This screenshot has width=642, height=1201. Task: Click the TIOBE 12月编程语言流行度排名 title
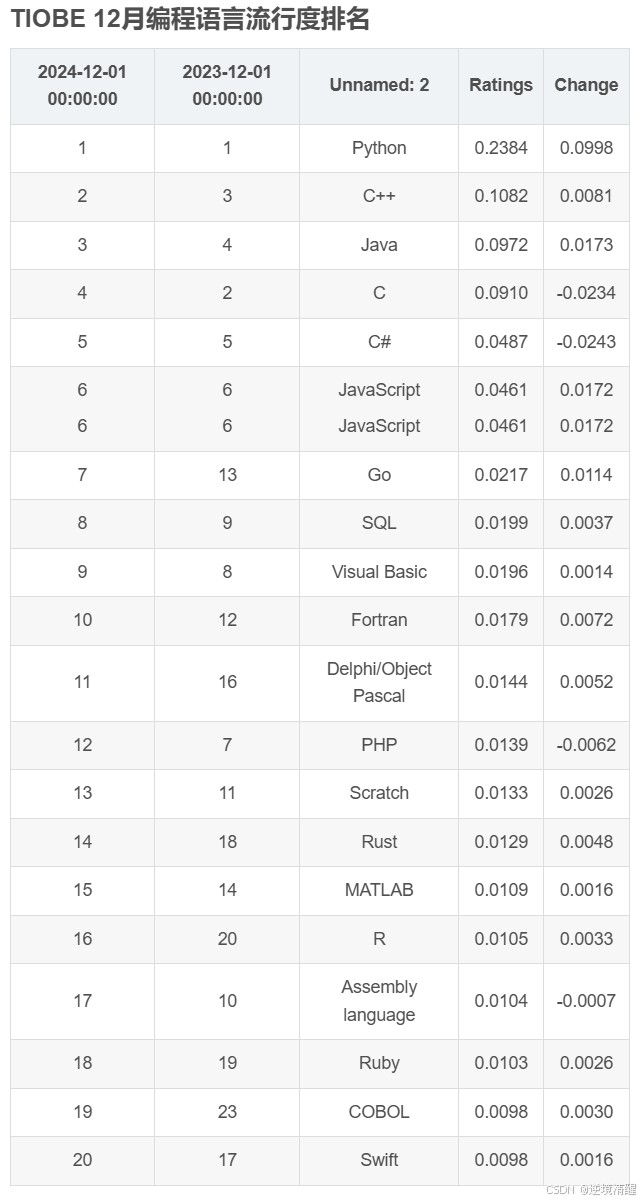click(190, 19)
